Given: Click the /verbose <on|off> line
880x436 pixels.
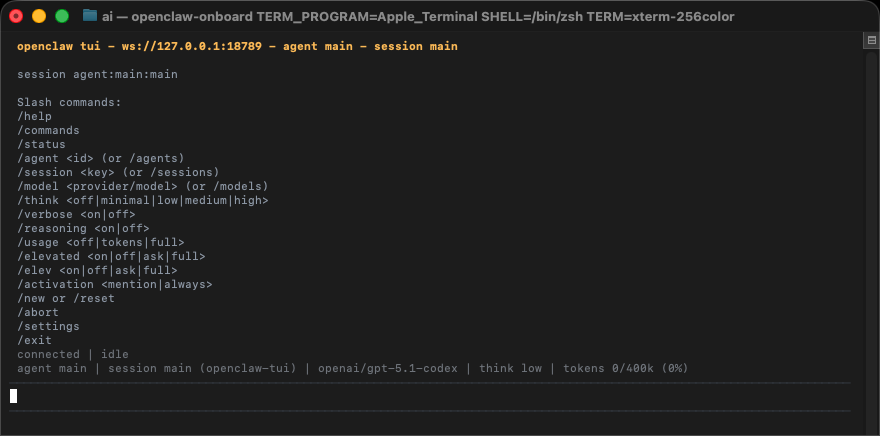Looking at the screenshot, I should pyautogui.click(x=76, y=214).
